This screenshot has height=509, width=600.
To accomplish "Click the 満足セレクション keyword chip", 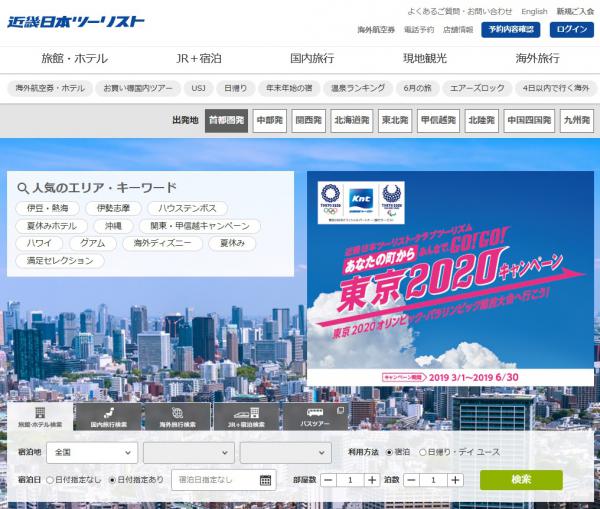I will point(60,261).
